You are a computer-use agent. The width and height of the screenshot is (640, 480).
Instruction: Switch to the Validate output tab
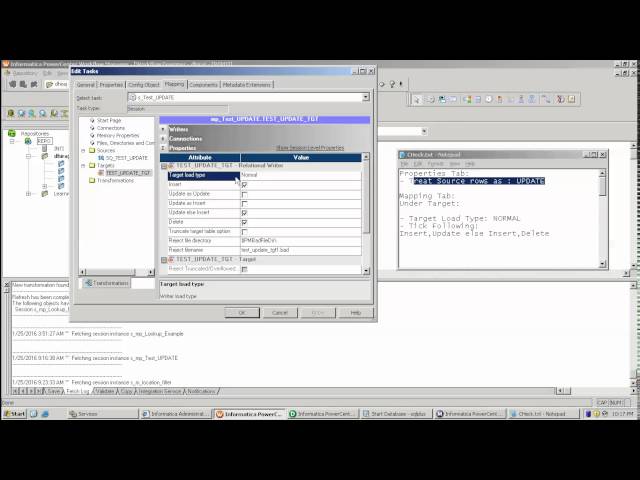[x=105, y=391]
